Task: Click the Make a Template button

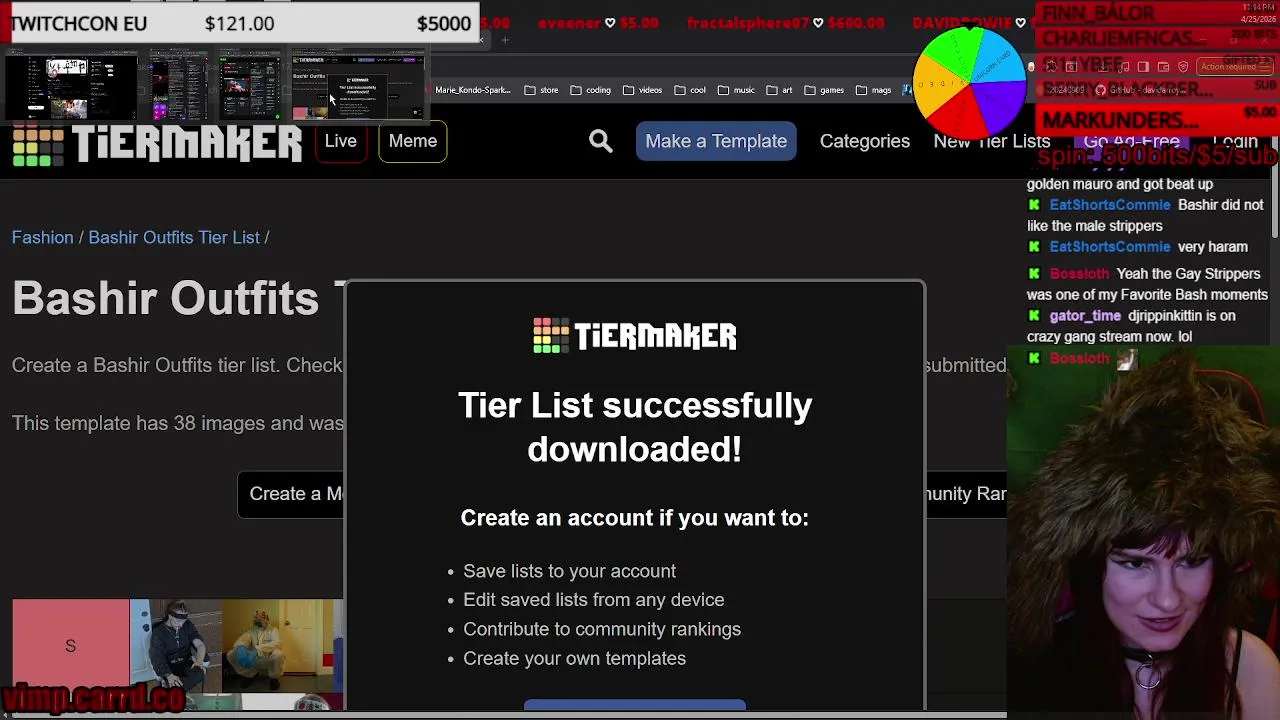Action: (x=716, y=141)
